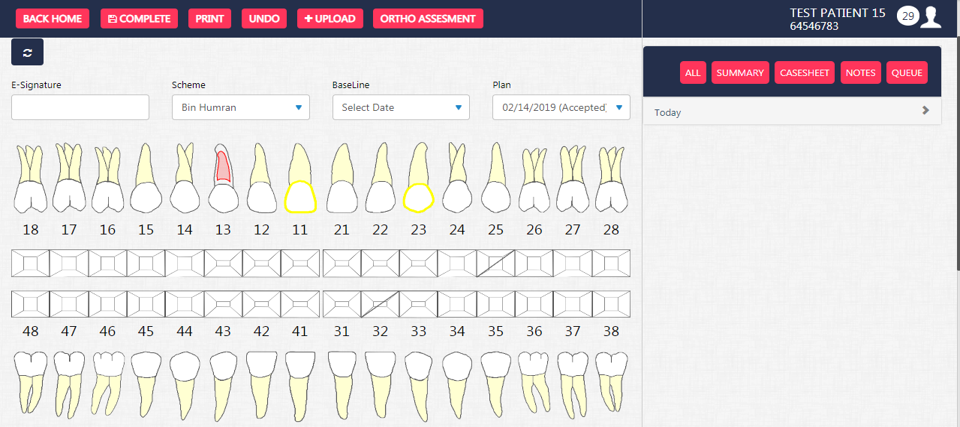This screenshot has width=960, height=427.
Task: Click the TEST PATIENT 15 name
Action: tap(838, 13)
